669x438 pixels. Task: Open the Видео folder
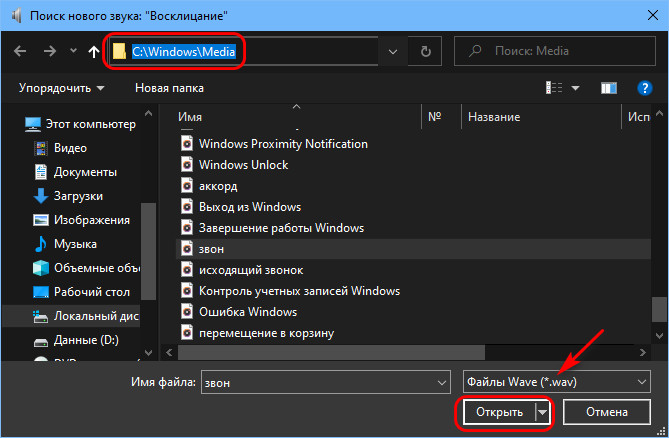tap(61, 148)
